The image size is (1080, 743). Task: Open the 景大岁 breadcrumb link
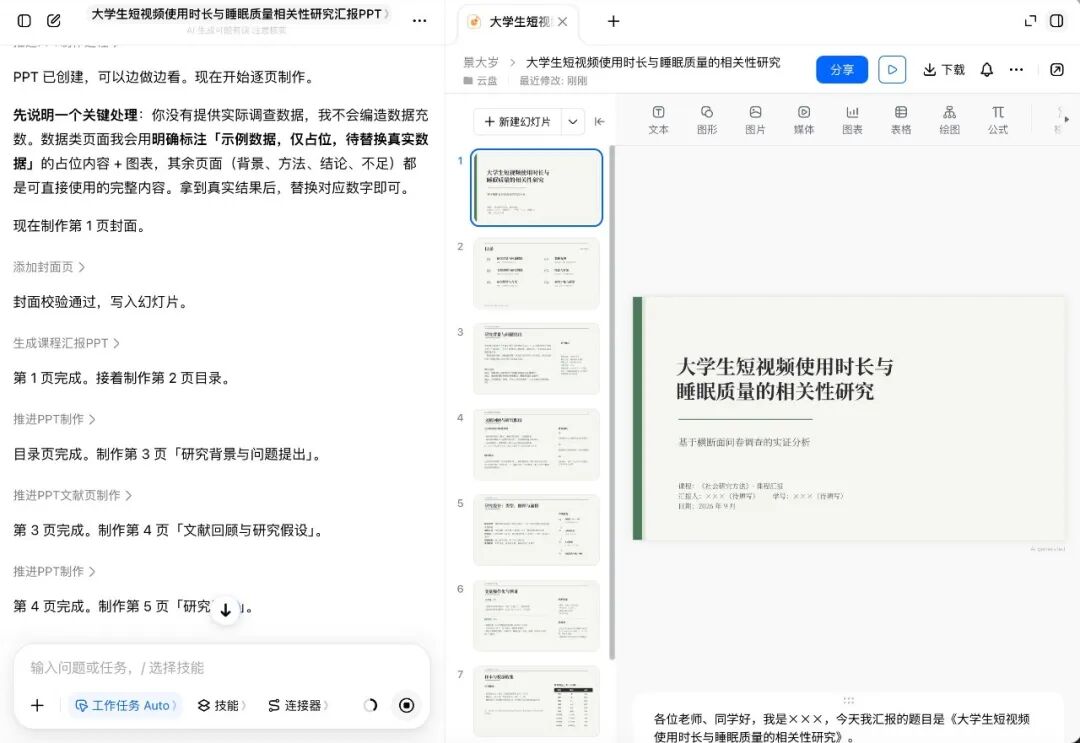[x=481, y=63]
